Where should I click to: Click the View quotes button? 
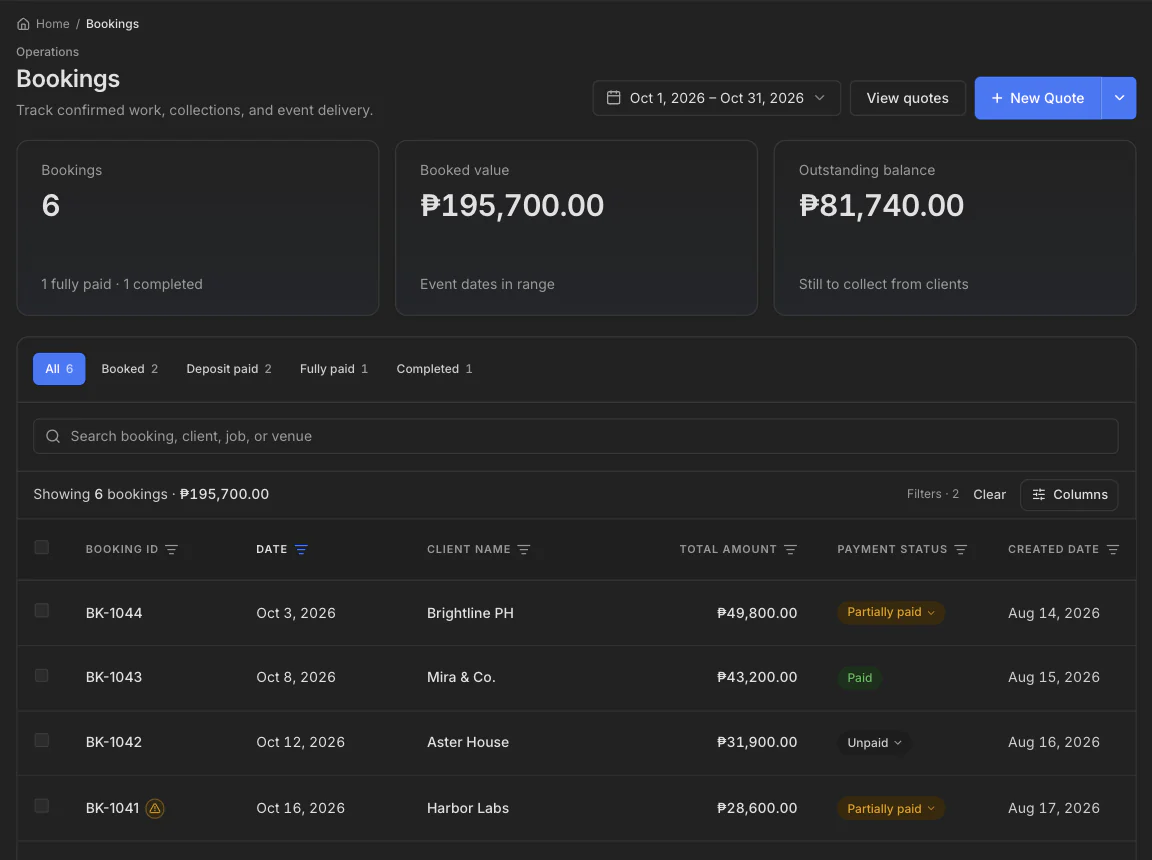pos(907,98)
